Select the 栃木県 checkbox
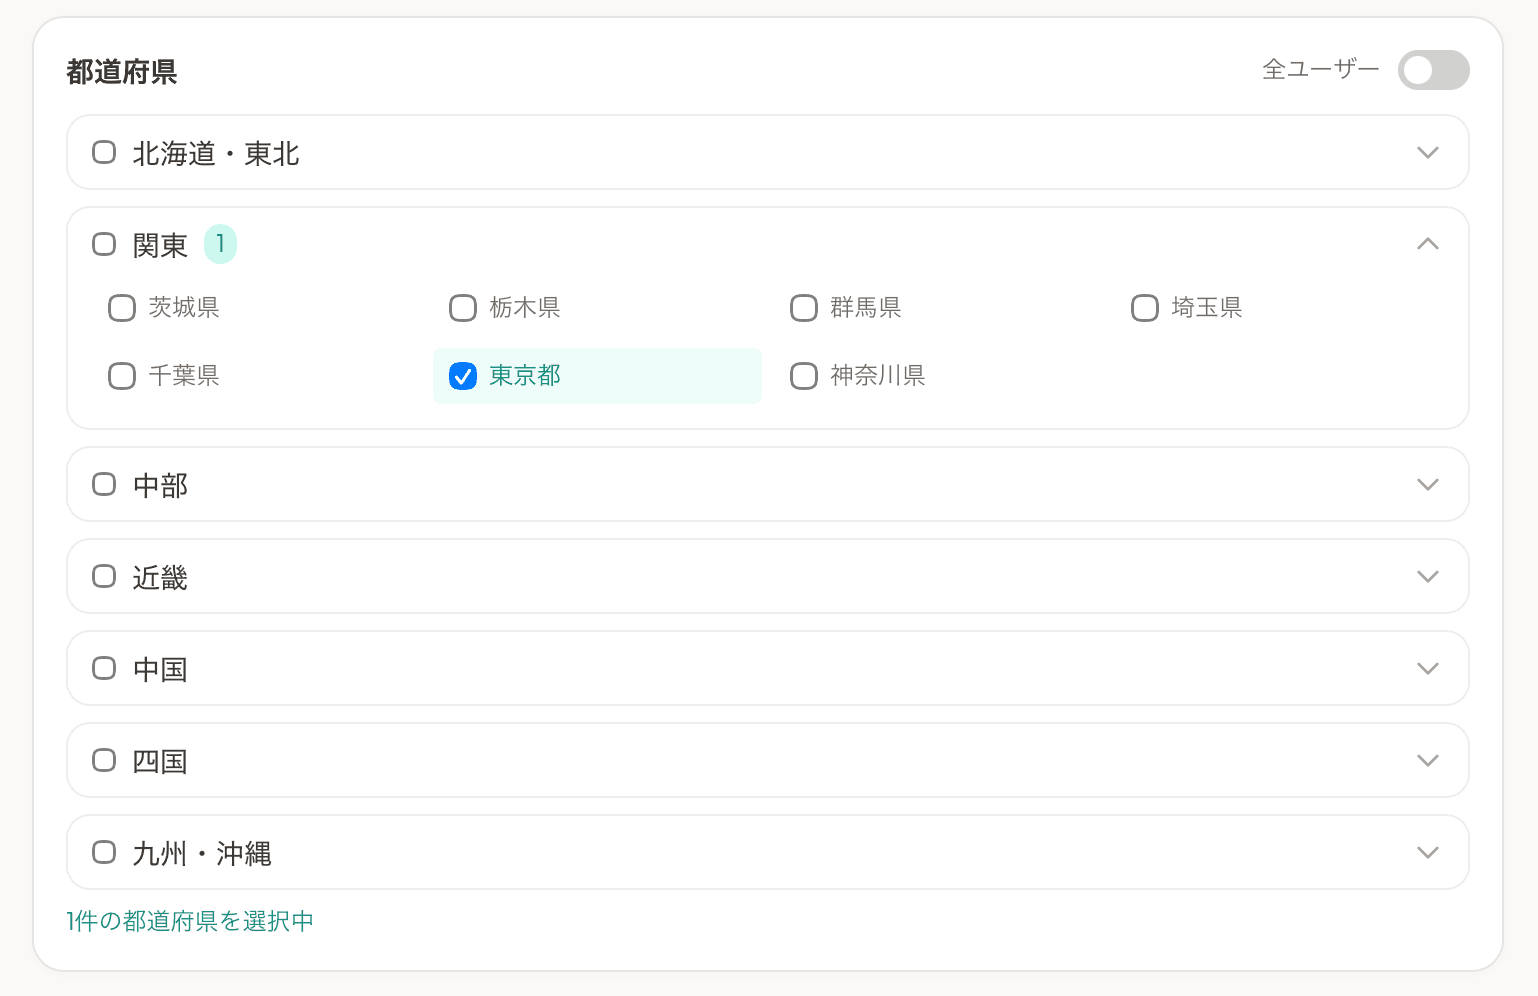The height and width of the screenshot is (996, 1538). click(463, 307)
